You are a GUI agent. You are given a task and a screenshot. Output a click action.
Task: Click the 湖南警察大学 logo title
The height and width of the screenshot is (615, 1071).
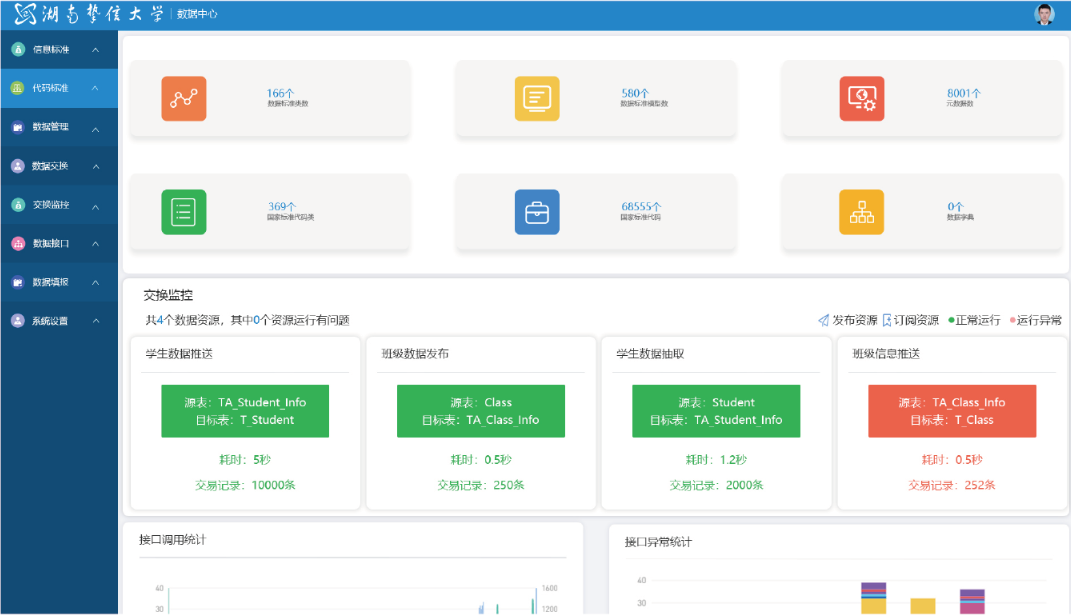[88, 14]
